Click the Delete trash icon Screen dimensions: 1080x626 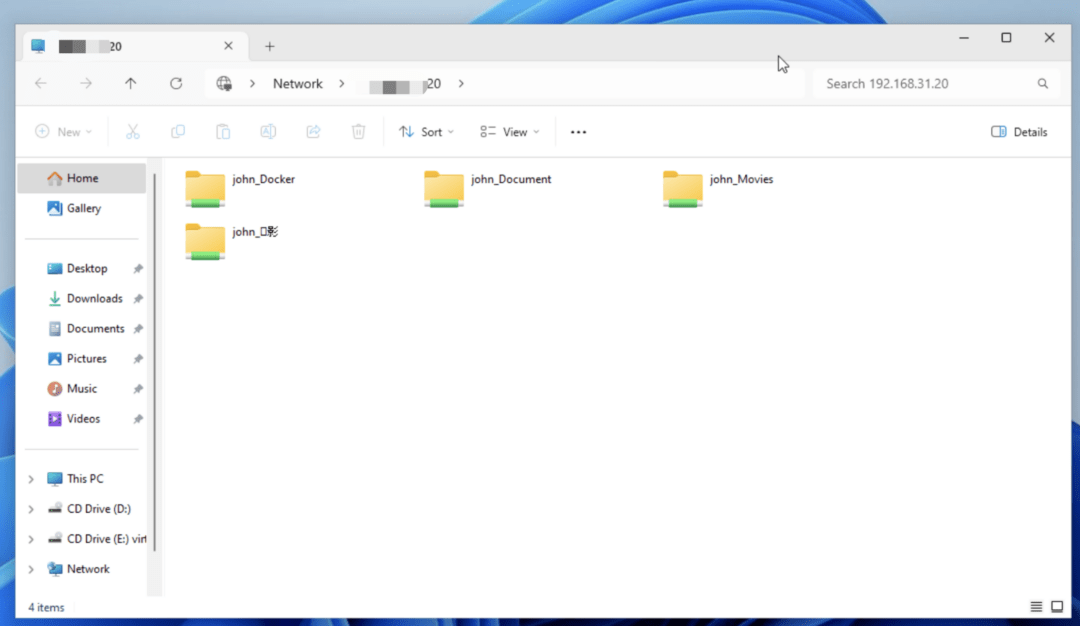tap(358, 132)
